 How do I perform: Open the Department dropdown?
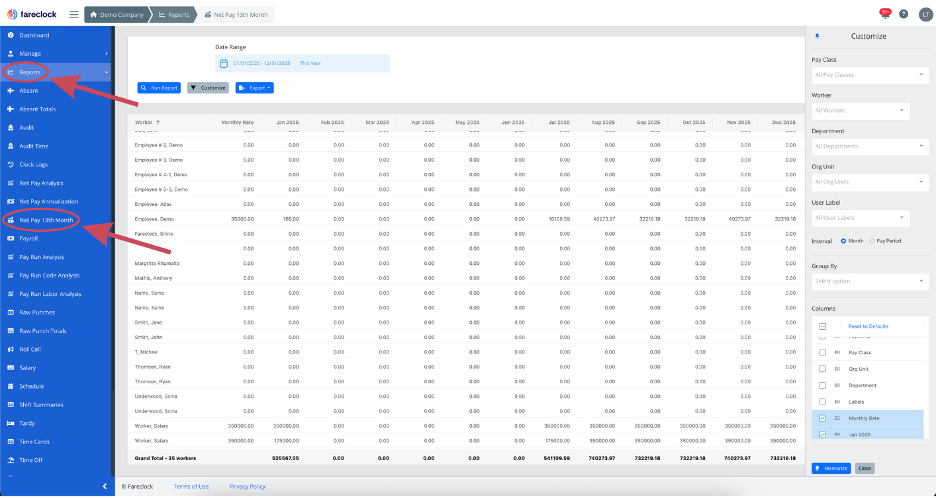[x=870, y=146]
